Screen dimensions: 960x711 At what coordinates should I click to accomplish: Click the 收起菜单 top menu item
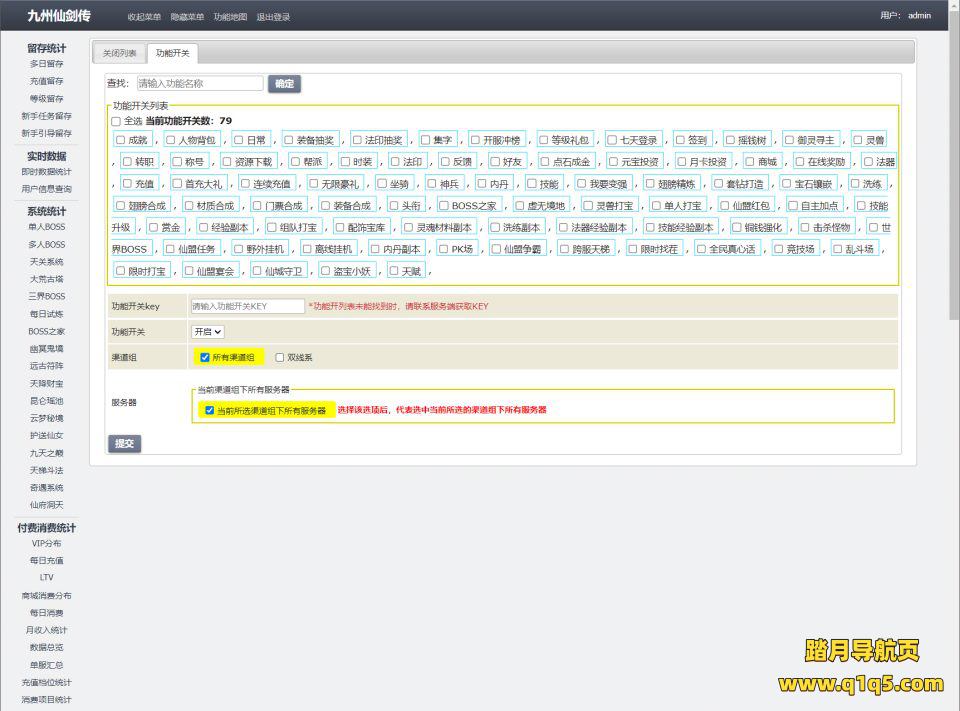pos(144,17)
